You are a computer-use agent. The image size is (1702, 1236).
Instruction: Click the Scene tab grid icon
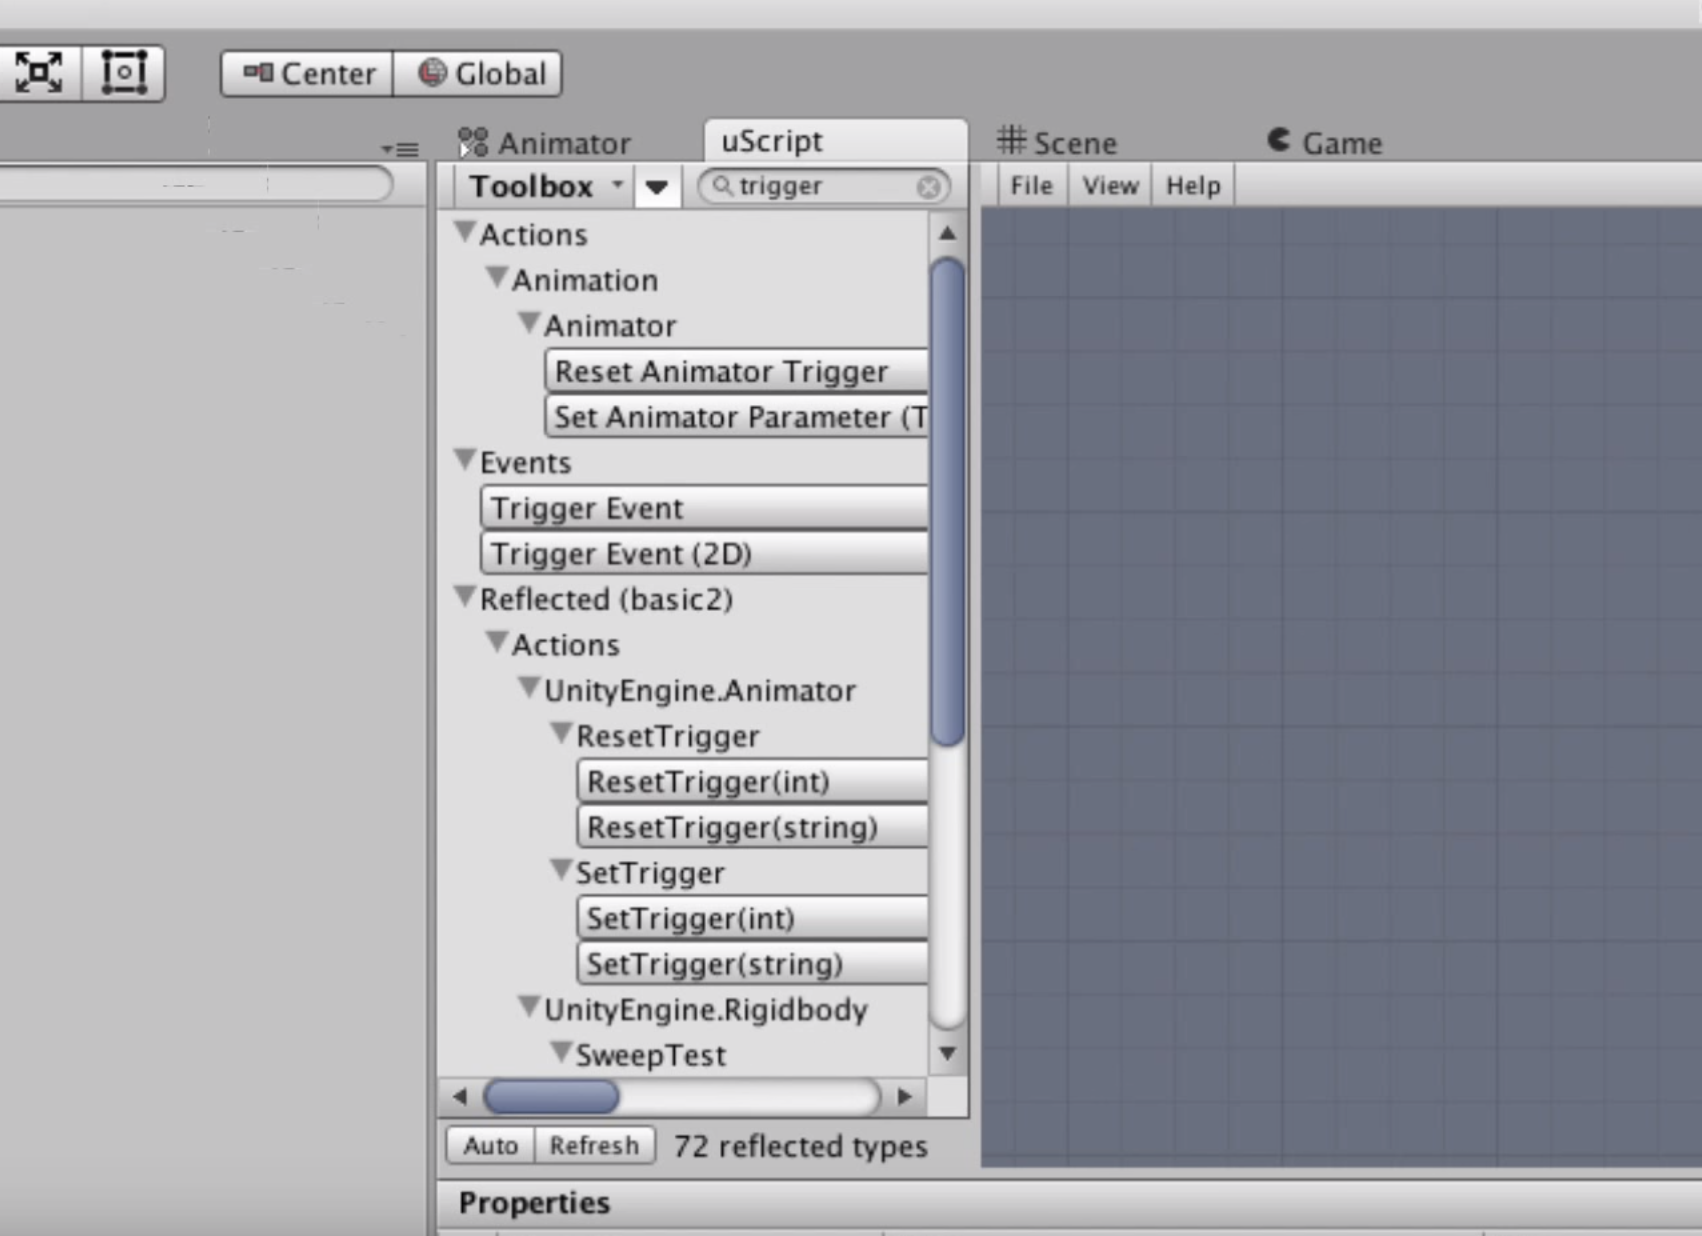(1010, 141)
